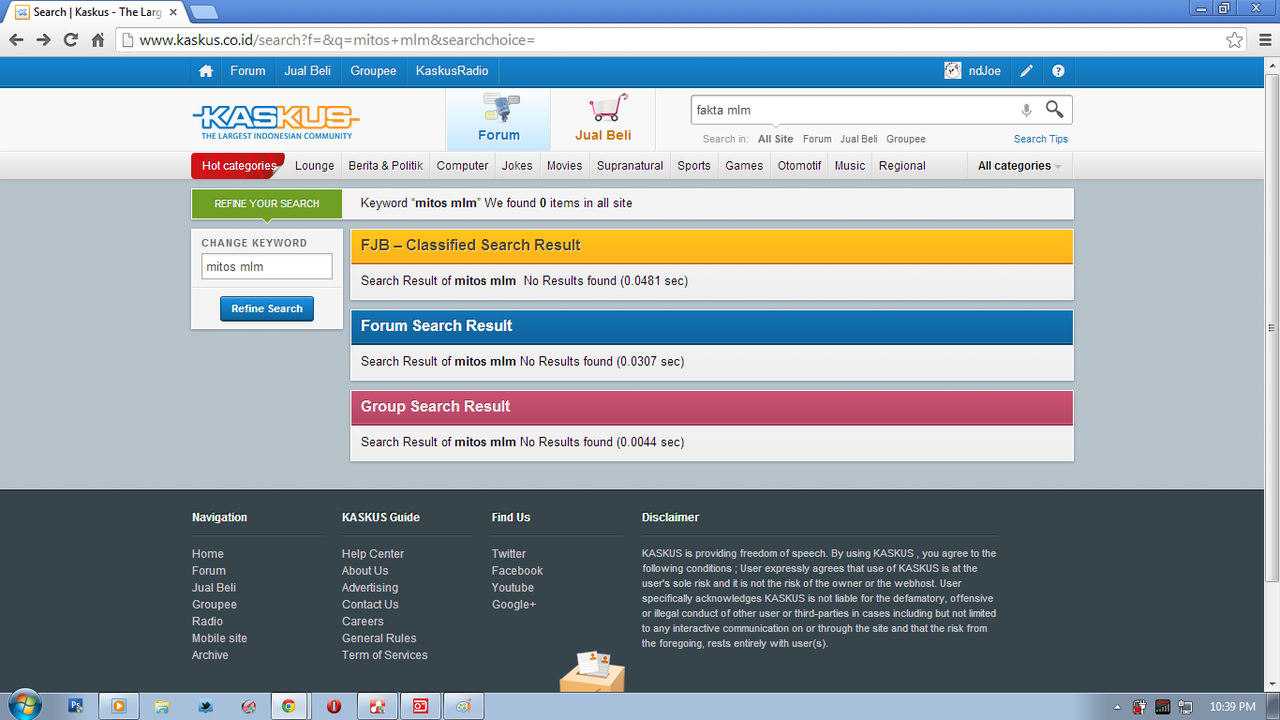Open a new tab with the new tab button

[203, 12]
